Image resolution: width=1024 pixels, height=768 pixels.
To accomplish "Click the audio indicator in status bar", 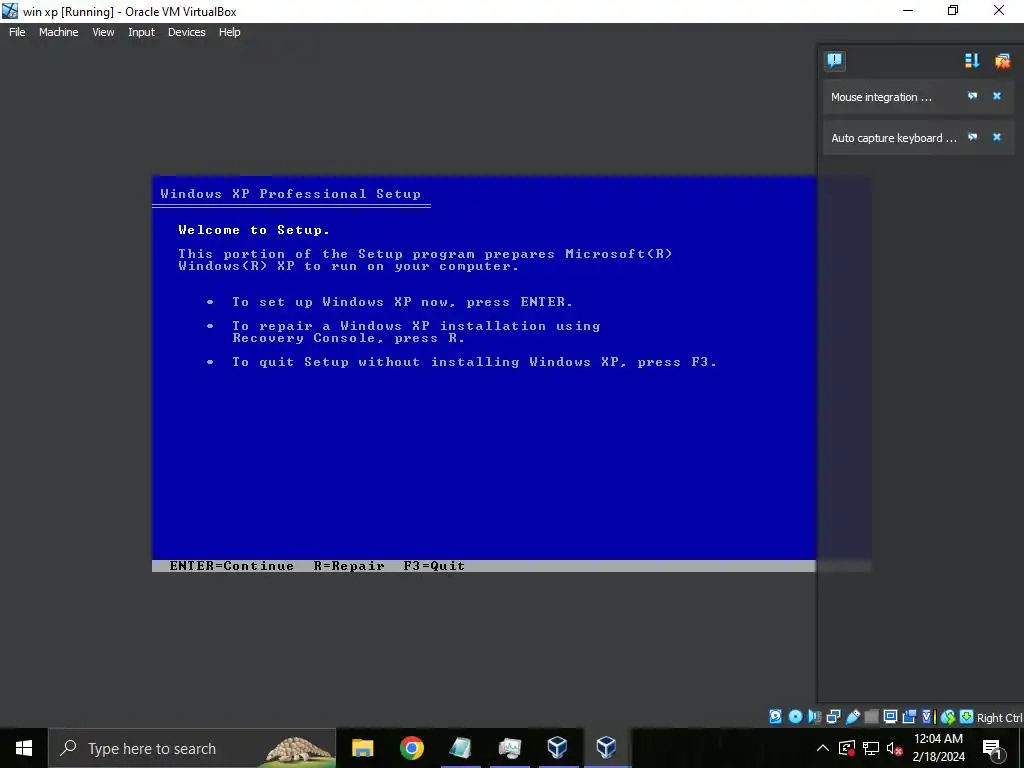I will click(x=814, y=716).
